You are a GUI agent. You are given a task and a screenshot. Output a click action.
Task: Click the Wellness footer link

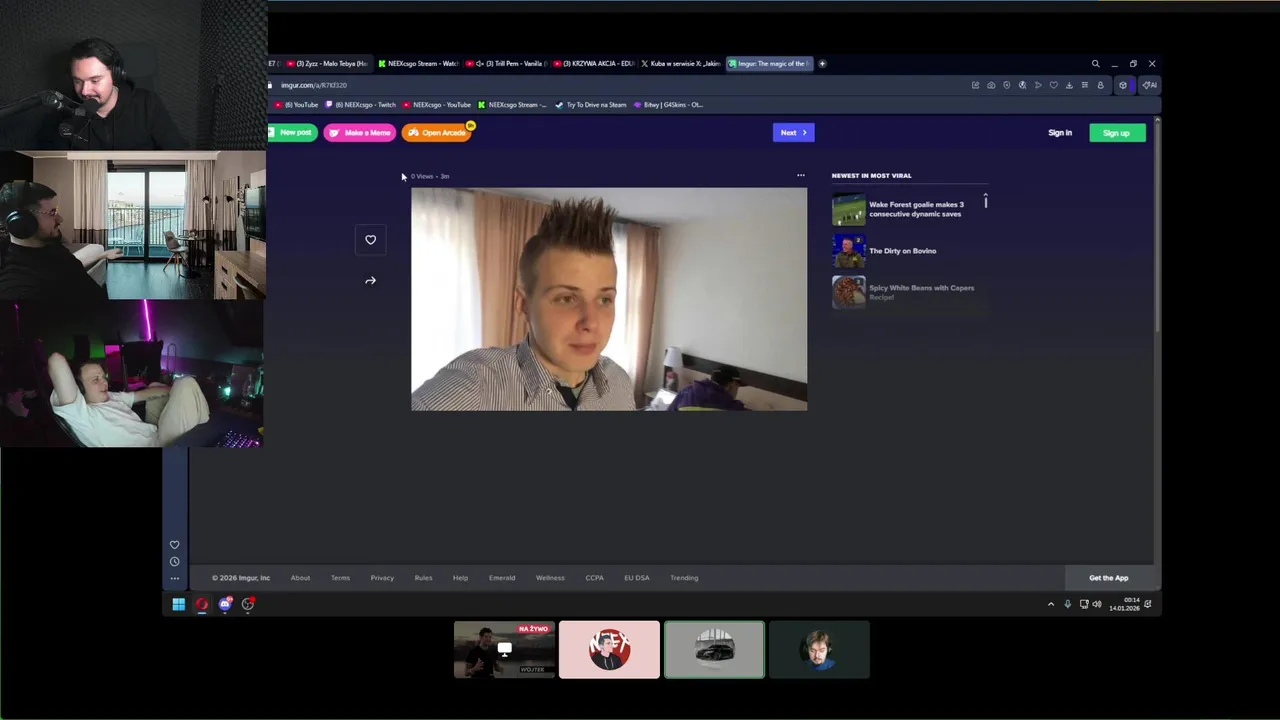click(x=550, y=578)
